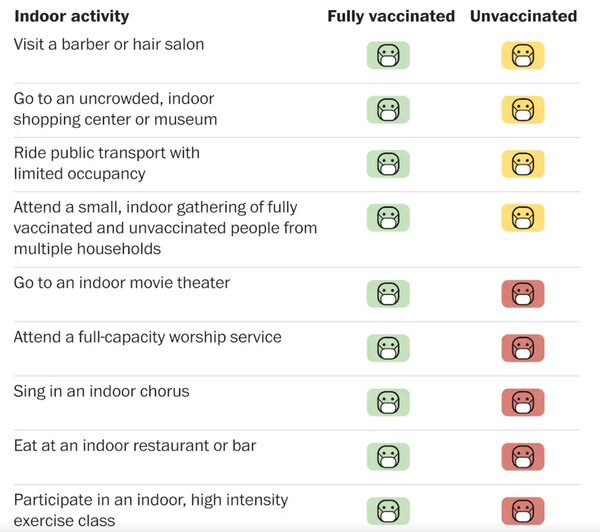Select the 'Visit a barber or hair salon' text
Image resolution: width=600 pixels, height=532 pixels.
point(109,44)
